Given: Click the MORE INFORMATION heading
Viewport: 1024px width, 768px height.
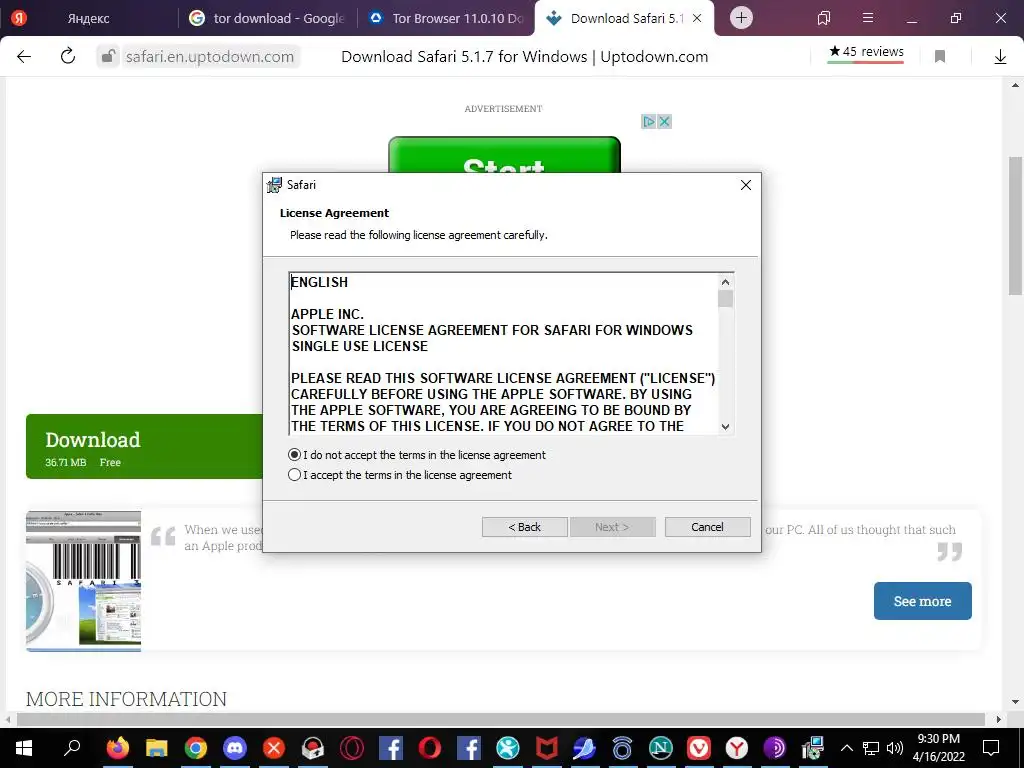Looking at the screenshot, I should pos(126,699).
